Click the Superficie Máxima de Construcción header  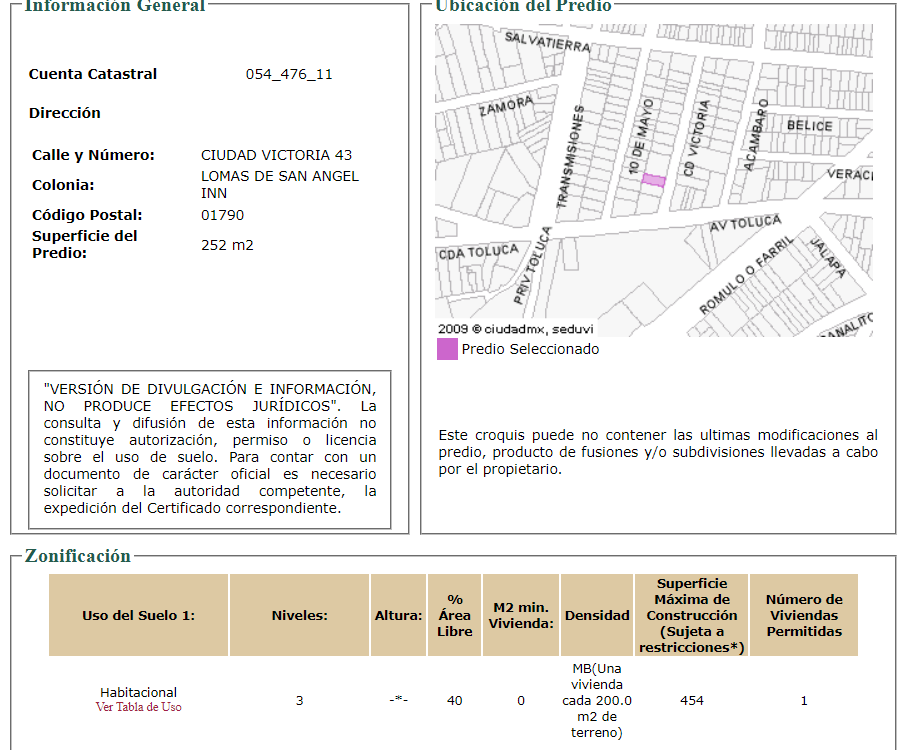point(691,615)
